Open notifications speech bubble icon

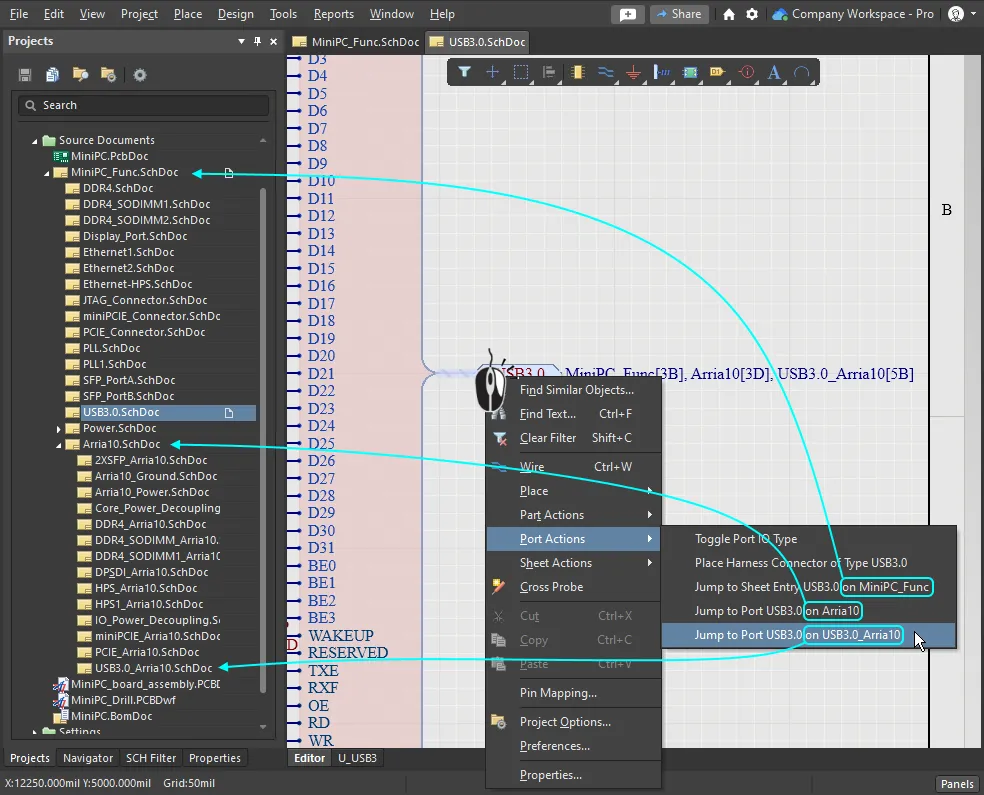point(628,14)
